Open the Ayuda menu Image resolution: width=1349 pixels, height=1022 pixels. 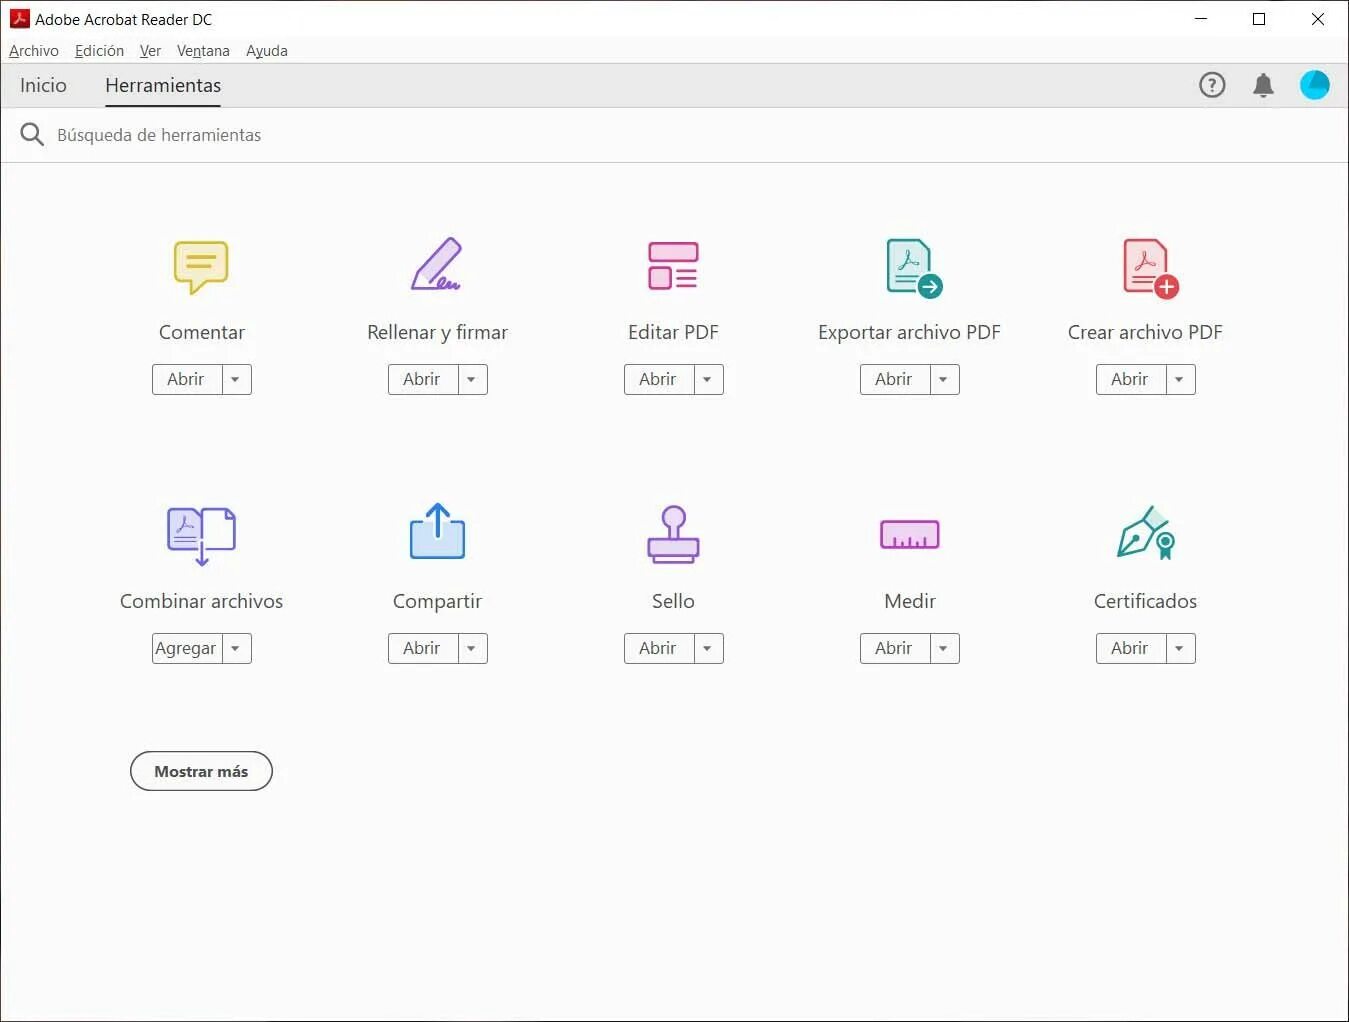point(267,51)
